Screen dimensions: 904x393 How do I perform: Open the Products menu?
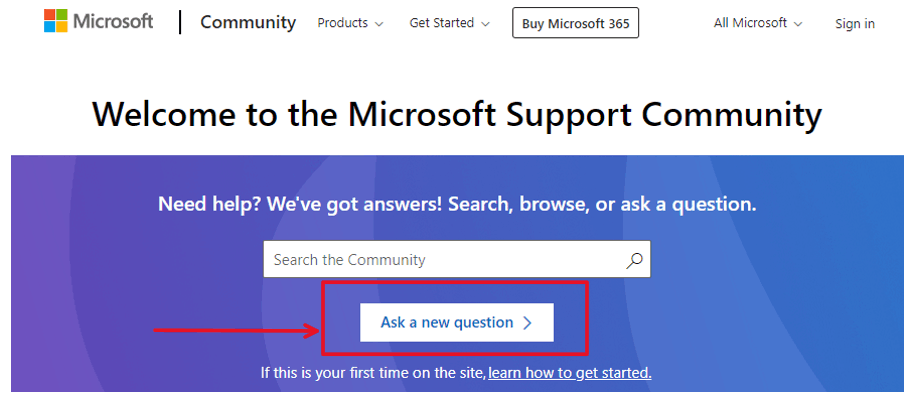click(351, 23)
